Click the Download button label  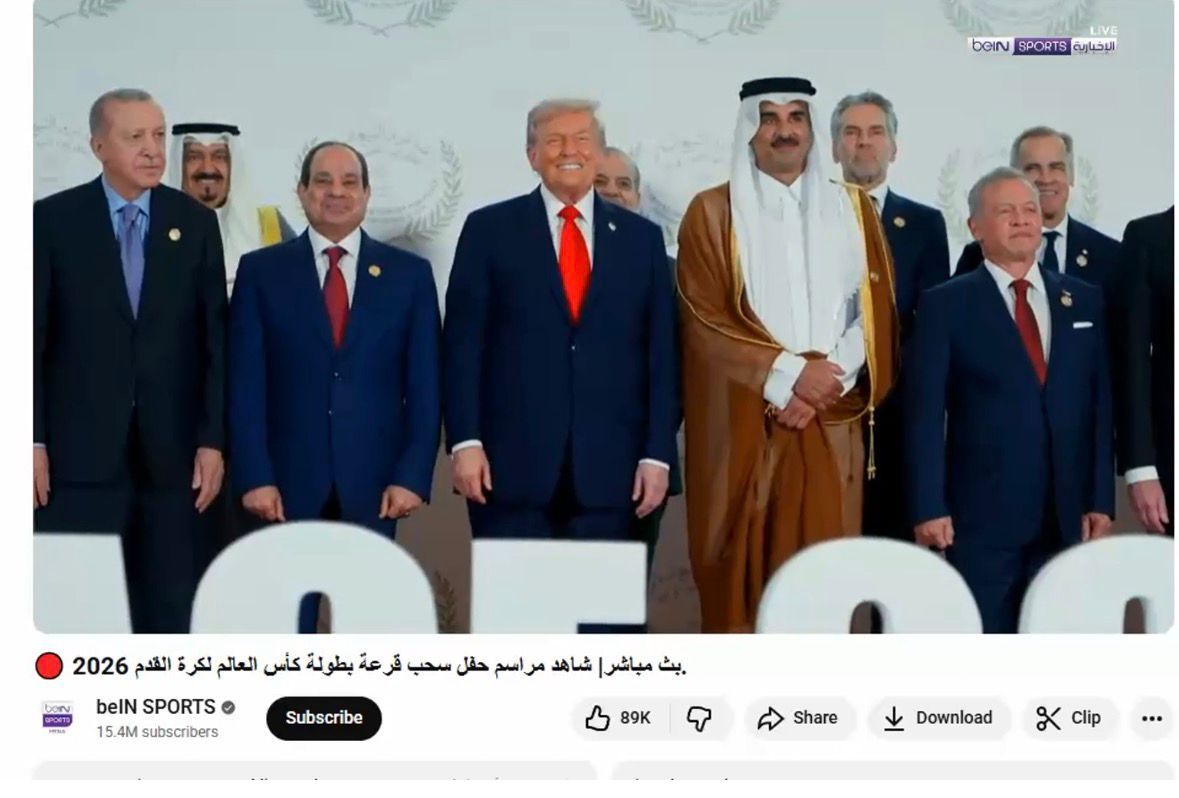pos(953,718)
